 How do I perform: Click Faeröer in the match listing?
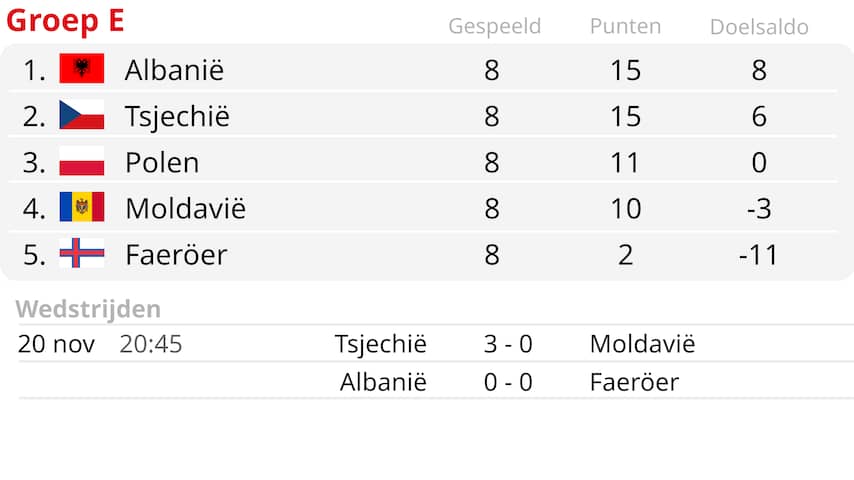(634, 382)
